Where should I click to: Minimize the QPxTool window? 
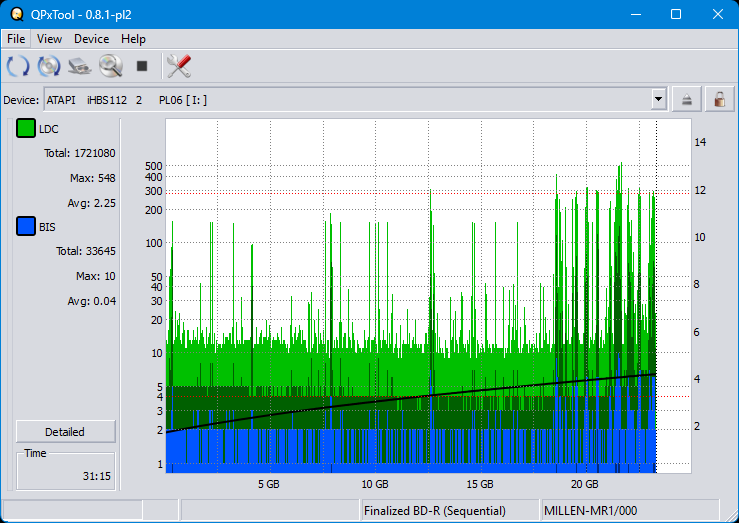[636, 14]
